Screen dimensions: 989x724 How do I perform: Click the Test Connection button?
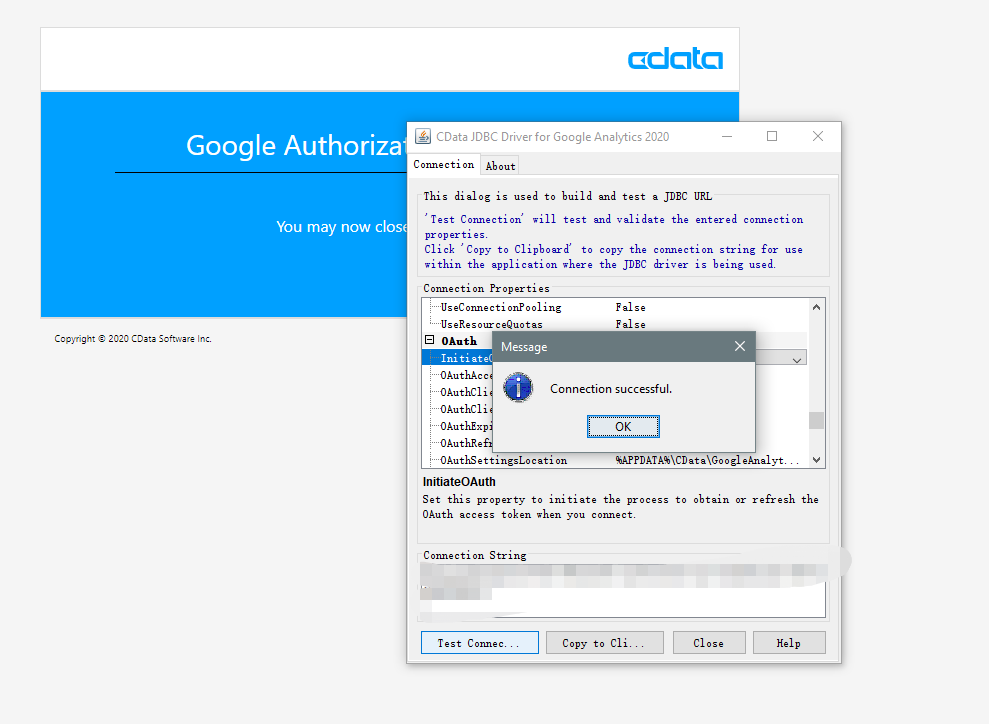tap(479, 642)
